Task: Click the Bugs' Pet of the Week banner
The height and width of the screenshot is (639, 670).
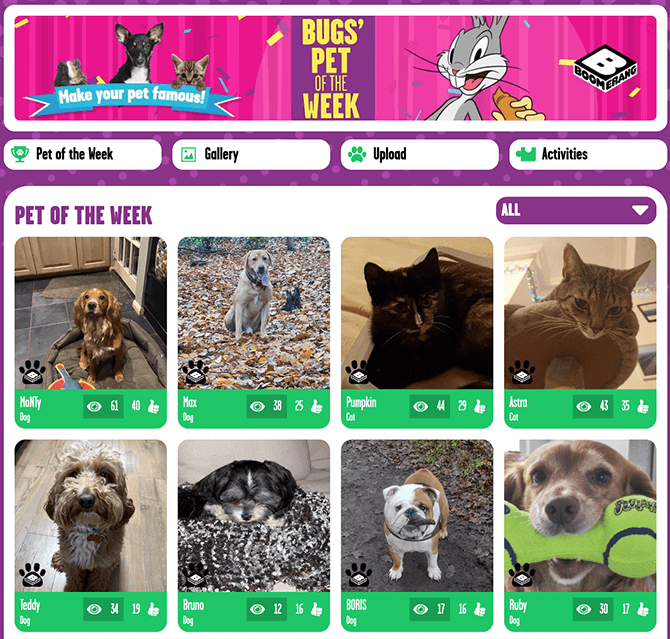Action: tap(335, 68)
